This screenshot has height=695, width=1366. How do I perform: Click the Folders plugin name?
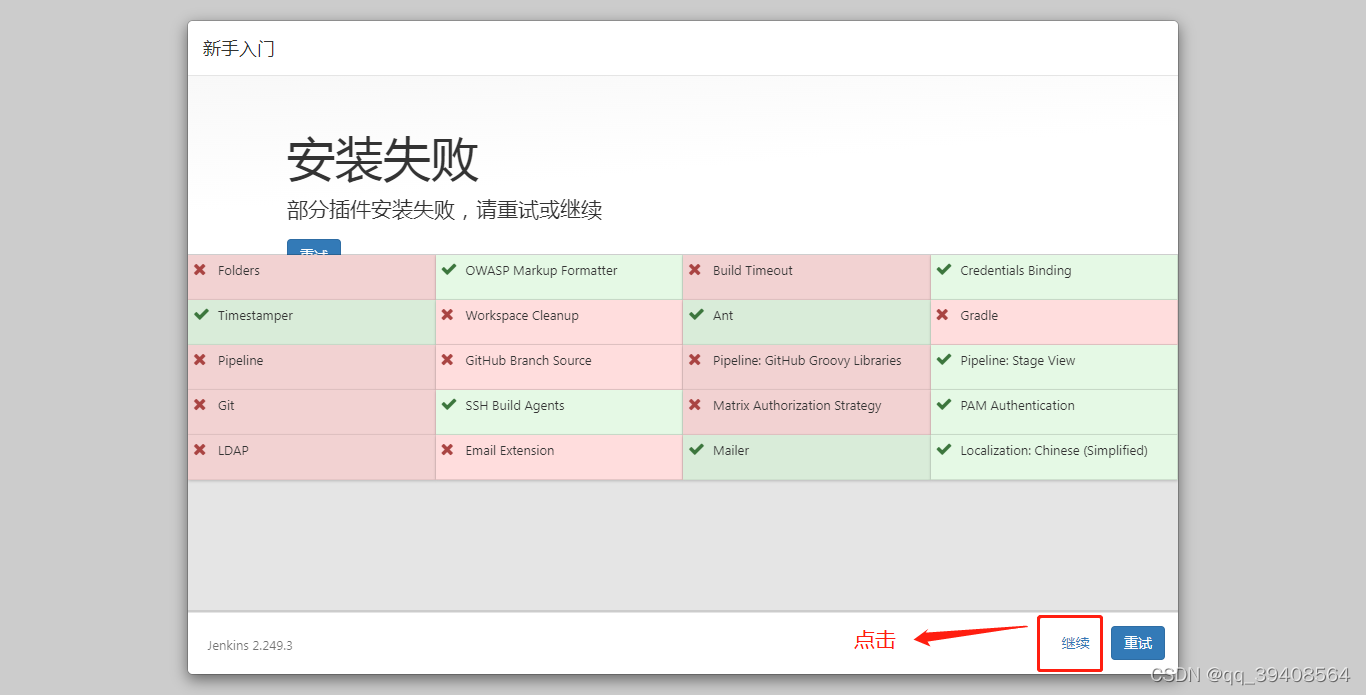239,271
